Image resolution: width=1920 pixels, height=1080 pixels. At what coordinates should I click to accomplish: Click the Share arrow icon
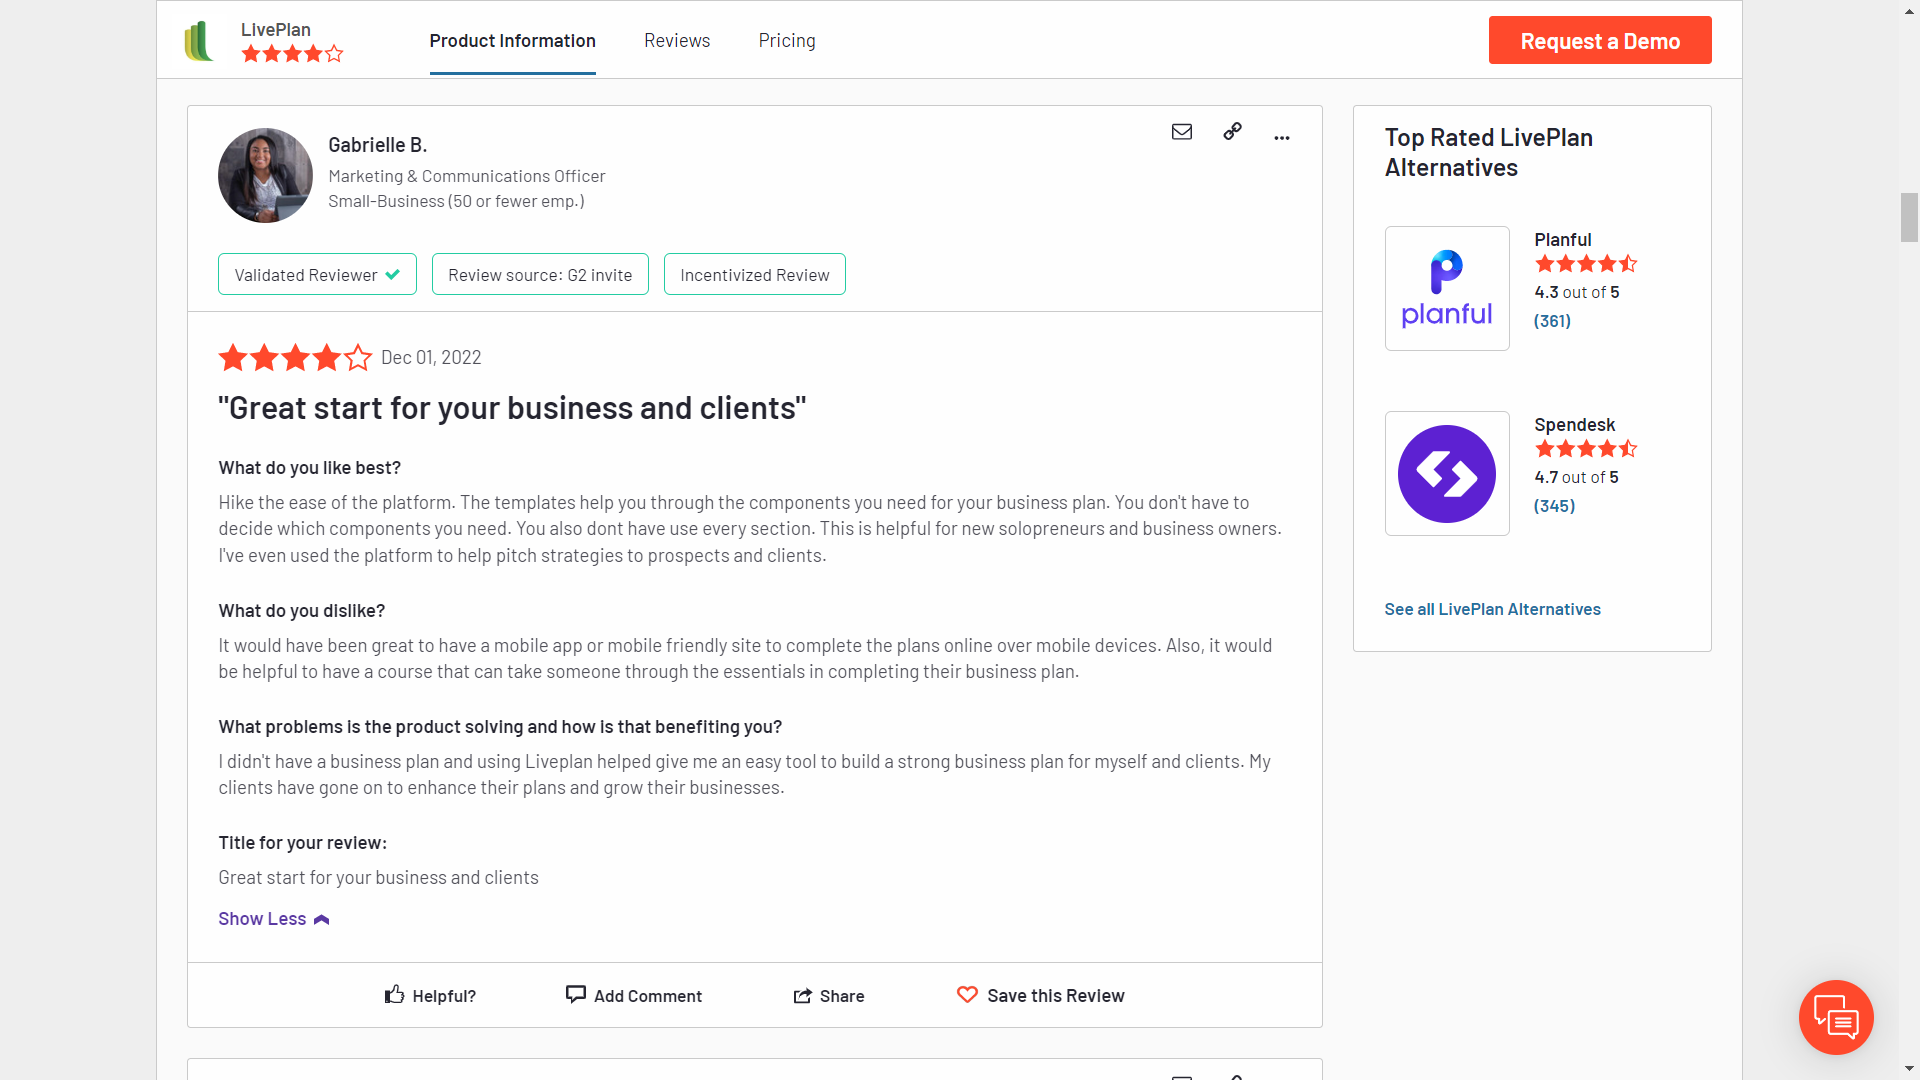click(802, 996)
